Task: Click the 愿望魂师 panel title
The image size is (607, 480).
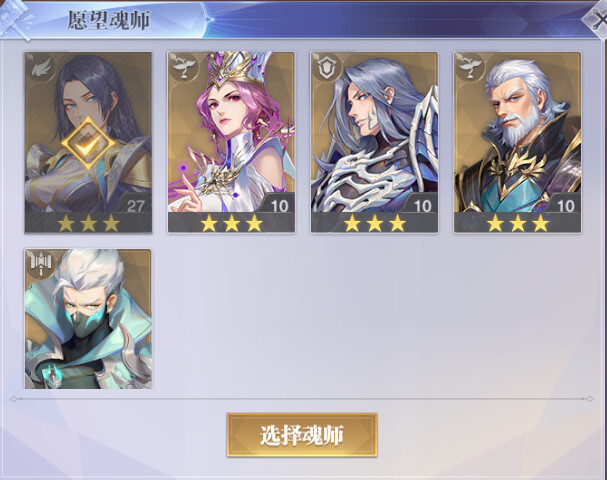Action: tap(108, 20)
